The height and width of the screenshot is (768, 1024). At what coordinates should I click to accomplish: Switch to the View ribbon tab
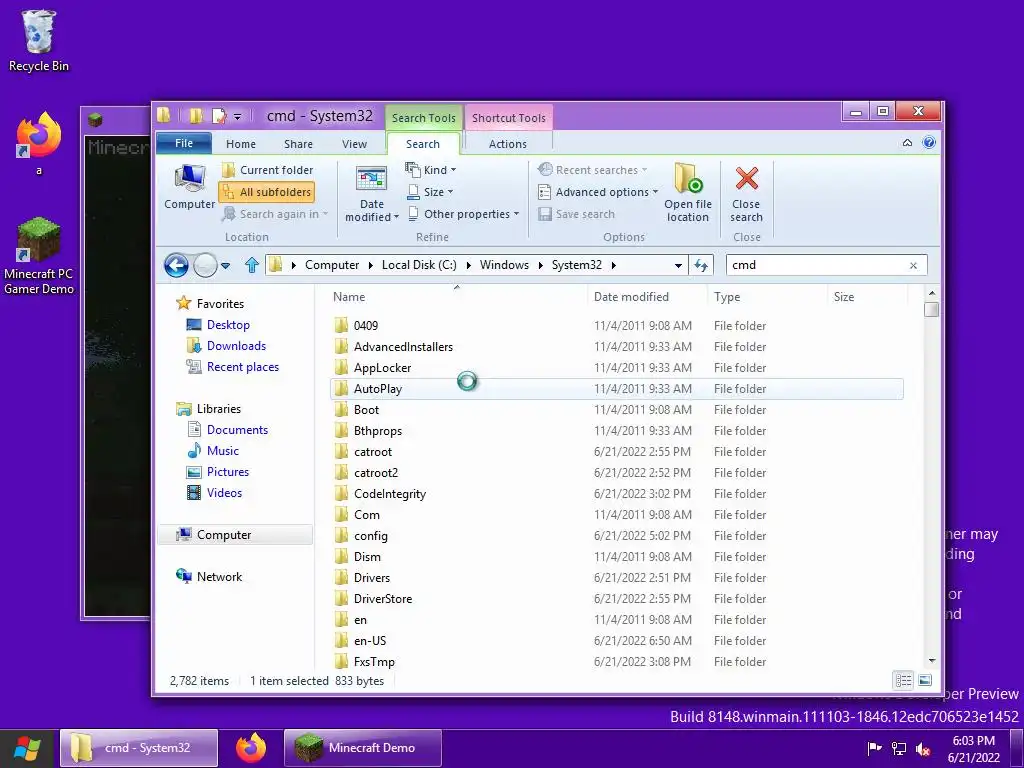click(x=355, y=144)
